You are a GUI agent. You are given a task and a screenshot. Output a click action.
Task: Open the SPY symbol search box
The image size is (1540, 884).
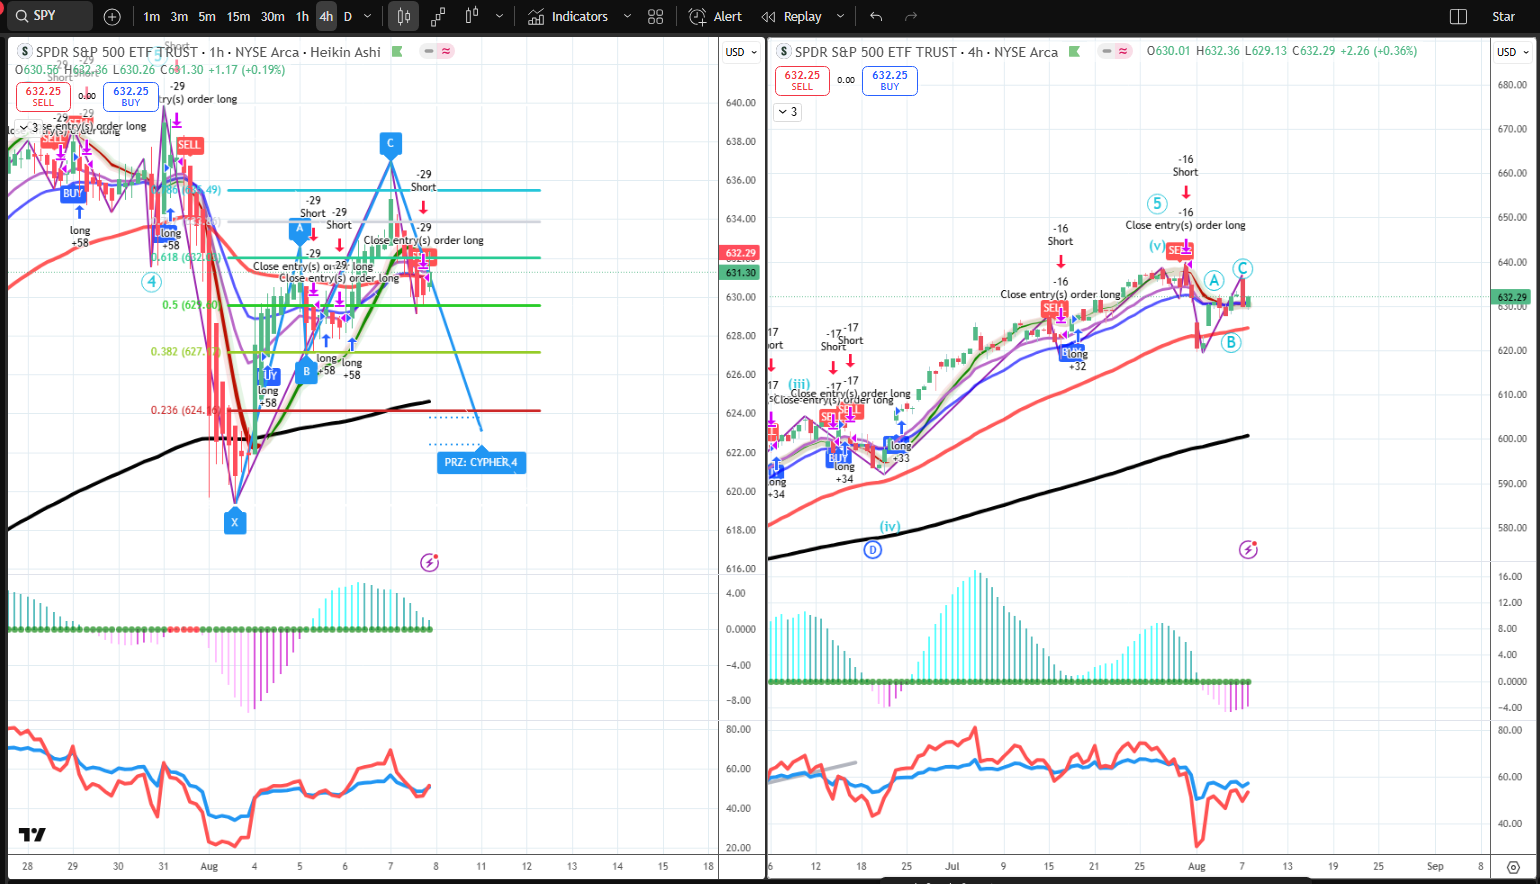[x=50, y=16]
